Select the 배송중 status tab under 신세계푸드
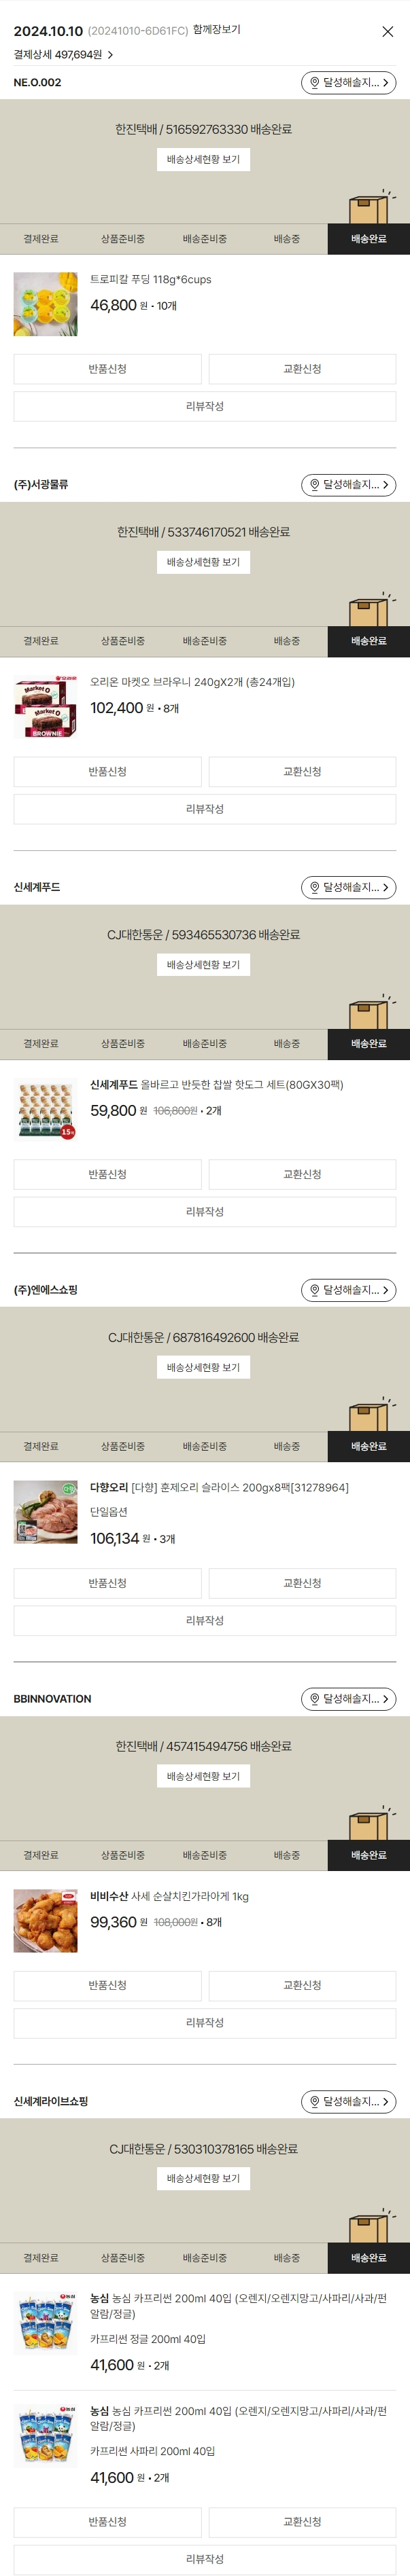The height and width of the screenshot is (2576, 410). pyautogui.click(x=287, y=1044)
